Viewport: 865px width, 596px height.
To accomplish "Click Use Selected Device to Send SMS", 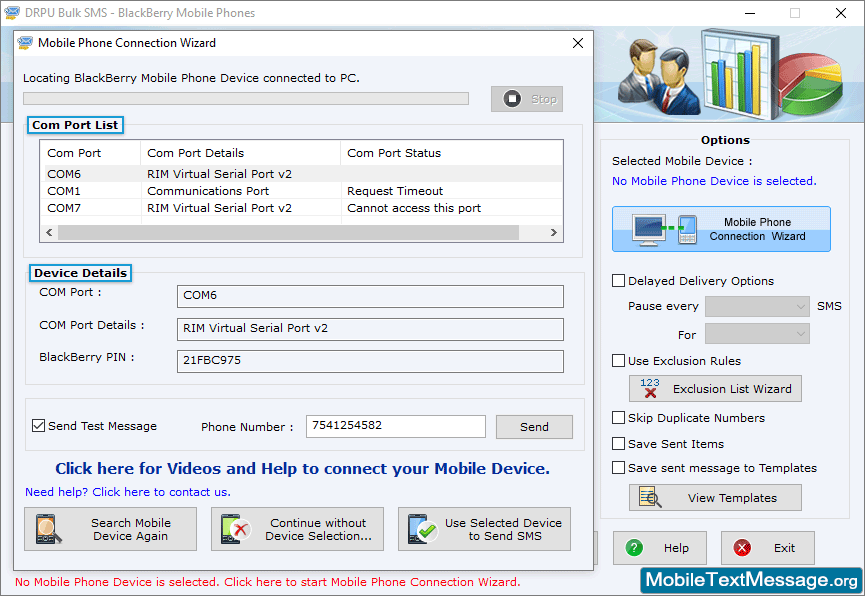I will tap(484, 529).
